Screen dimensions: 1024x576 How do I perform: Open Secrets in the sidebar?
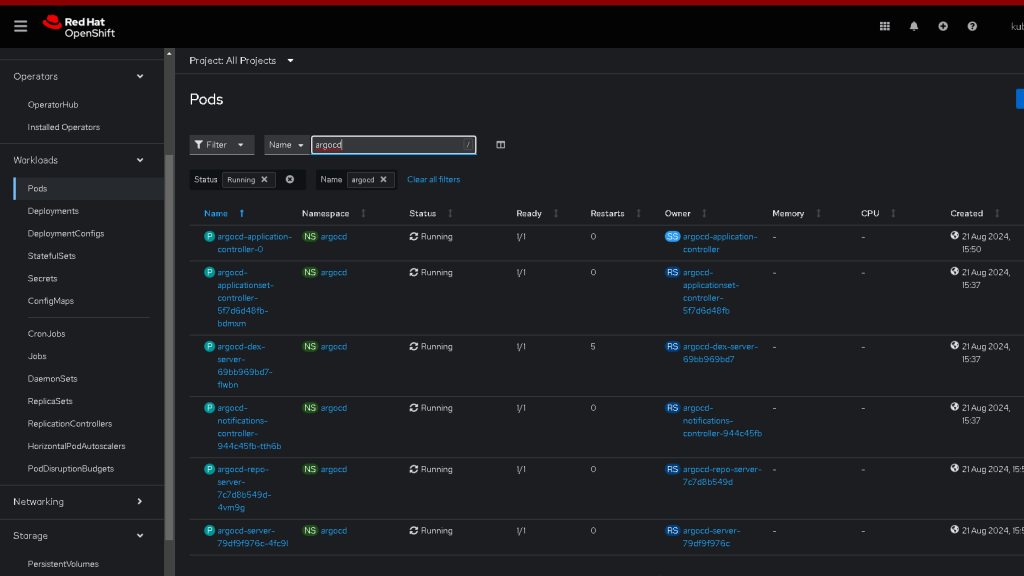click(42, 278)
